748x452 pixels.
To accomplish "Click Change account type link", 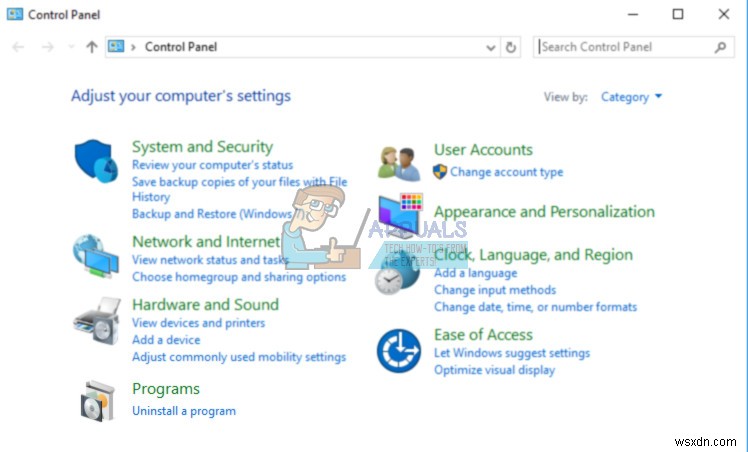I will [506, 172].
